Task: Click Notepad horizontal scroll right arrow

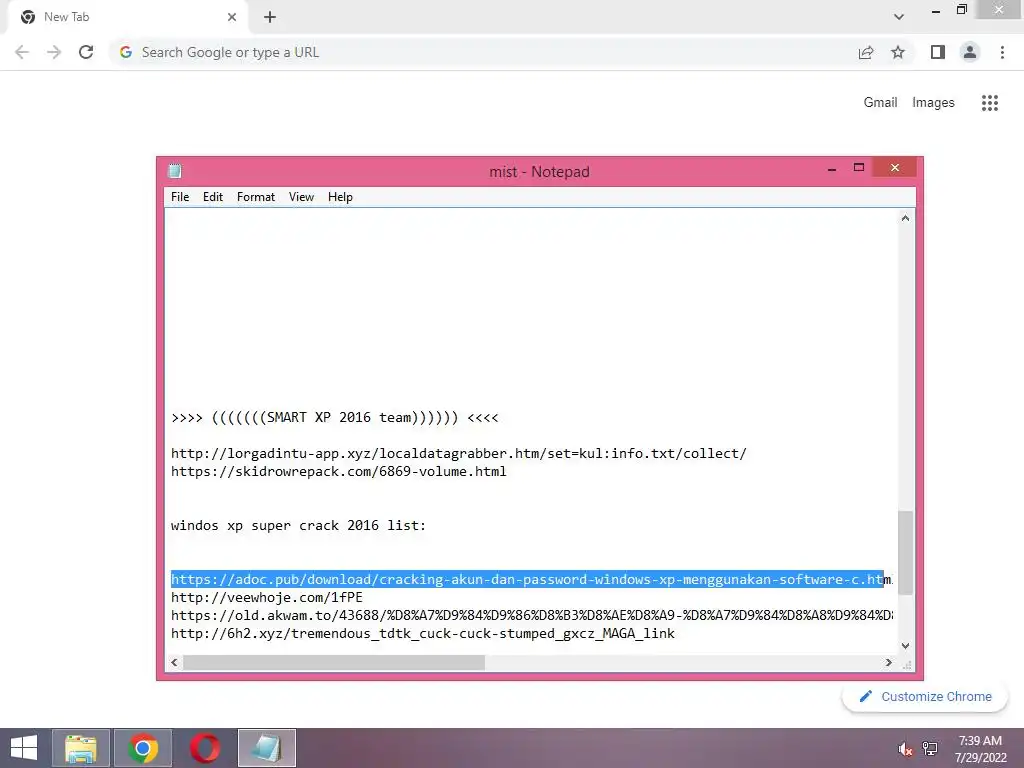Action: (888, 662)
